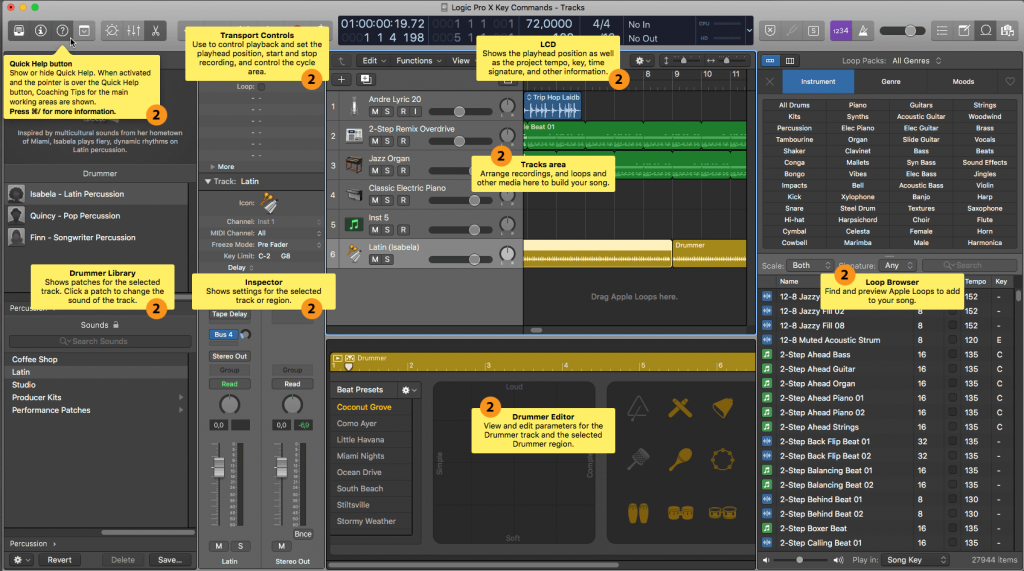Viewport: 1024px width, 571px height.
Task: Click the Inst 5 green note icon
Action: tap(354, 224)
